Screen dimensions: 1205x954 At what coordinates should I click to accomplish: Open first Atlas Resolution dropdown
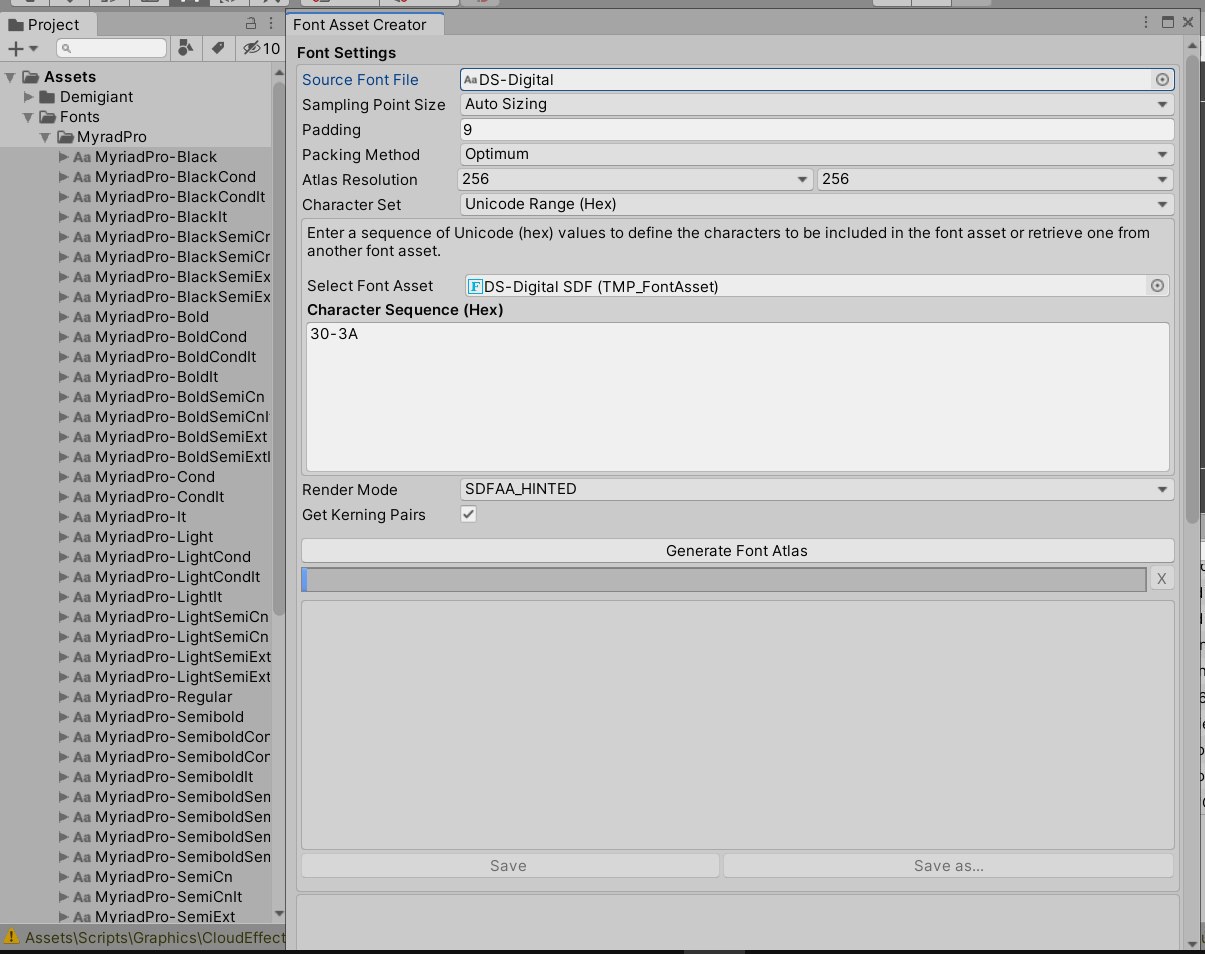[x=636, y=179]
